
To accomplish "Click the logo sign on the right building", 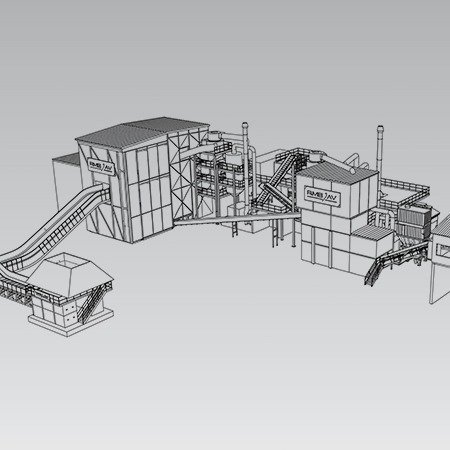I will pyautogui.click(x=323, y=197).
